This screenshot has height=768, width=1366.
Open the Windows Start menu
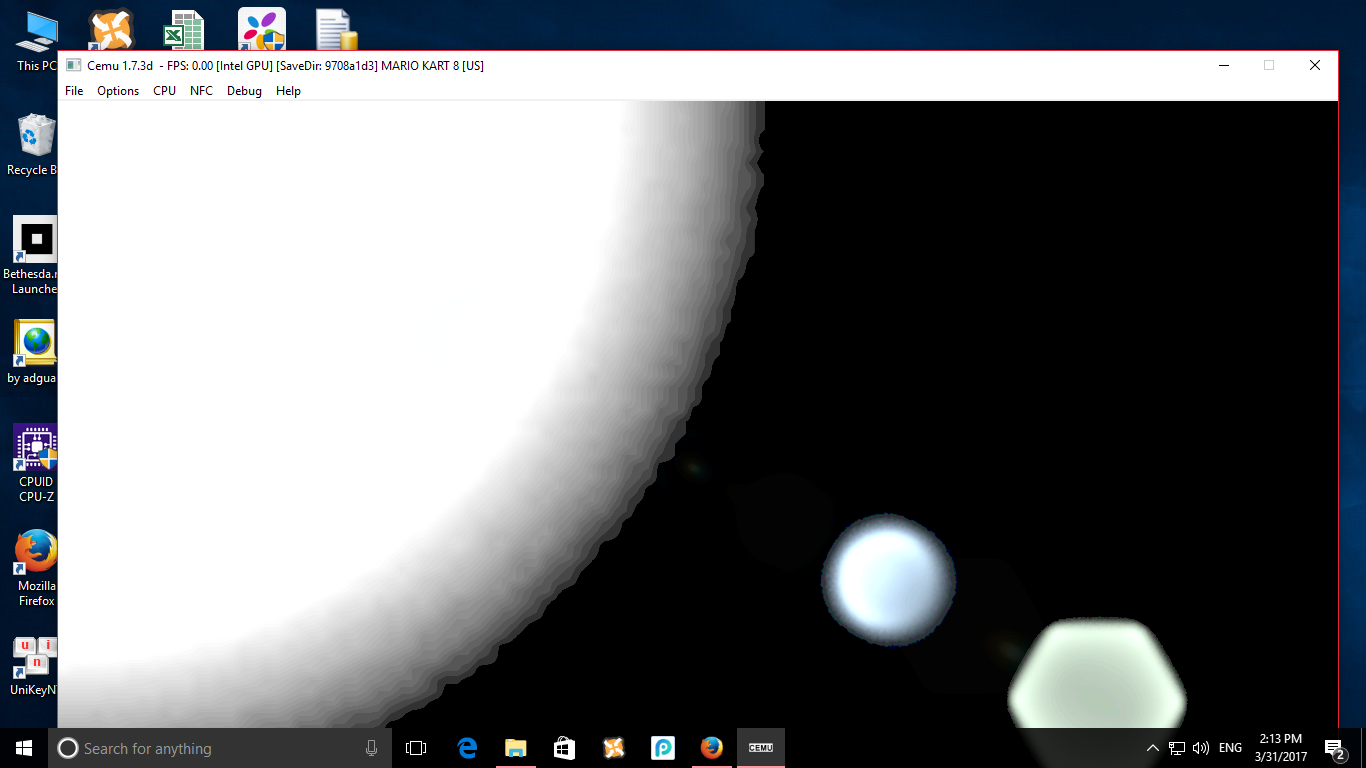(24, 748)
